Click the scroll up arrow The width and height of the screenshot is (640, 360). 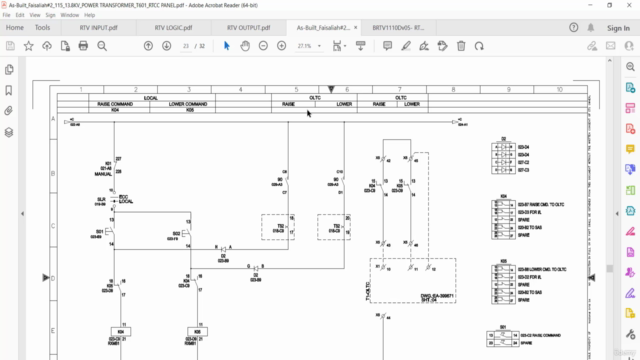tap(609, 61)
